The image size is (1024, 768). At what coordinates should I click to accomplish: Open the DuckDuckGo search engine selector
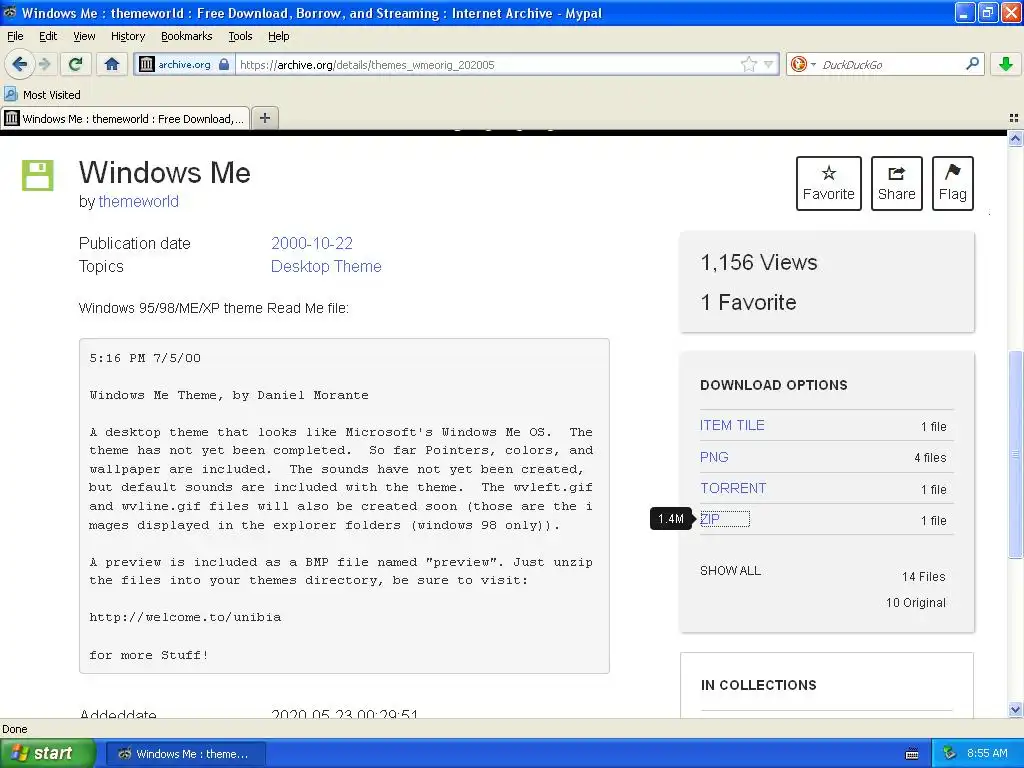[803, 64]
